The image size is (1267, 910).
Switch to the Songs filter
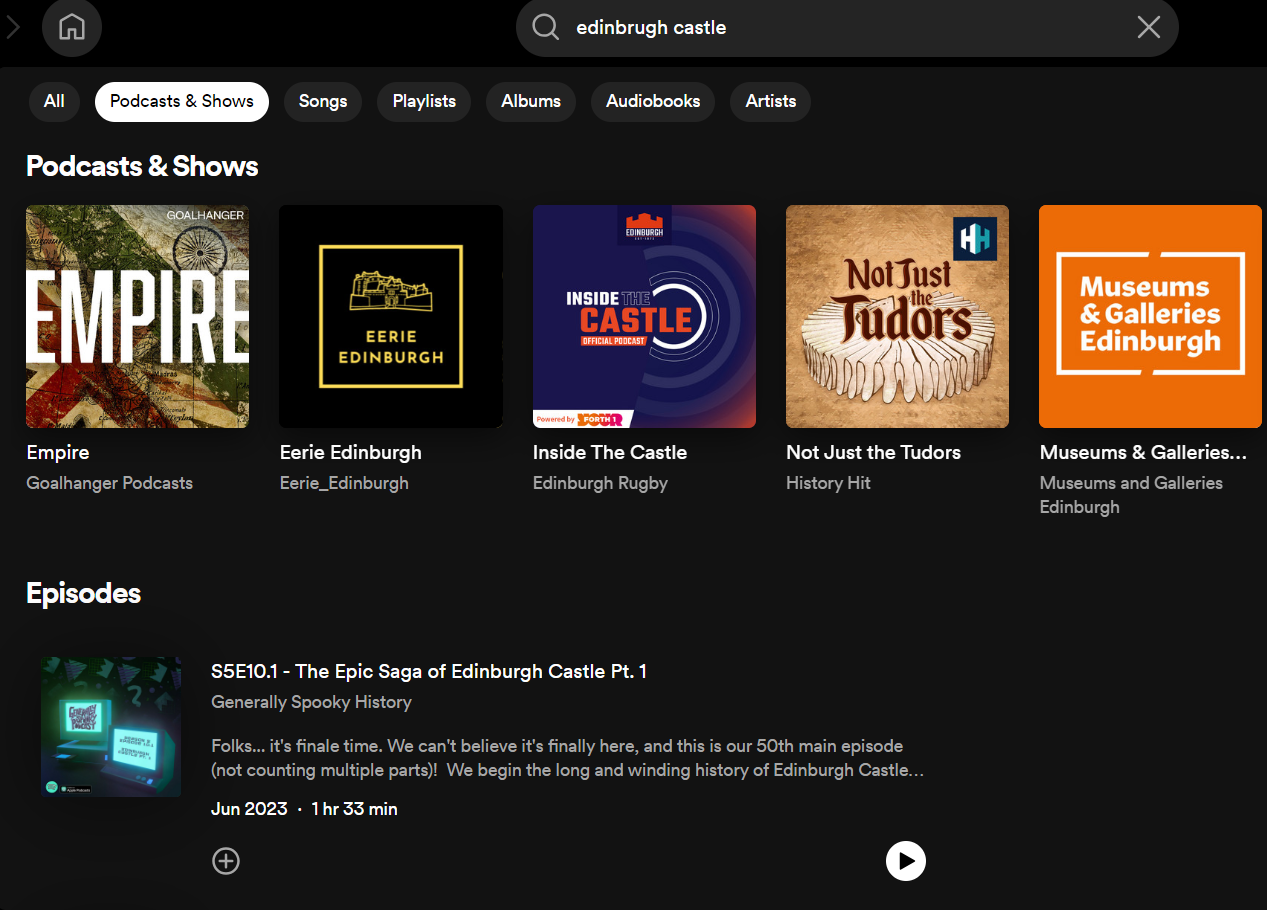coord(323,101)
